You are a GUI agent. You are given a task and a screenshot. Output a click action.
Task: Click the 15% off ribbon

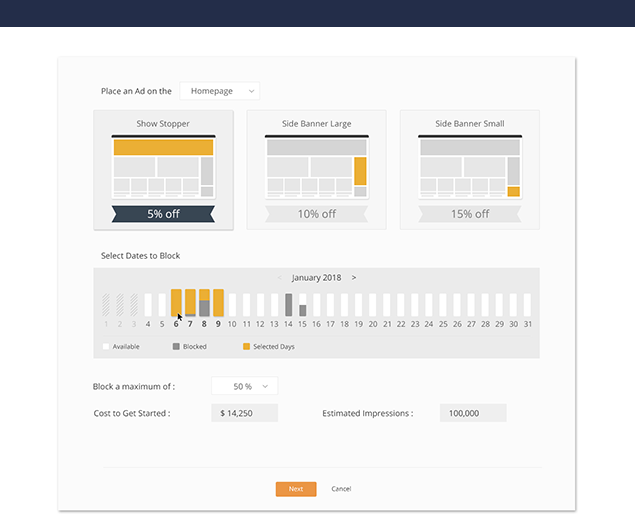[x=470, y=214]
